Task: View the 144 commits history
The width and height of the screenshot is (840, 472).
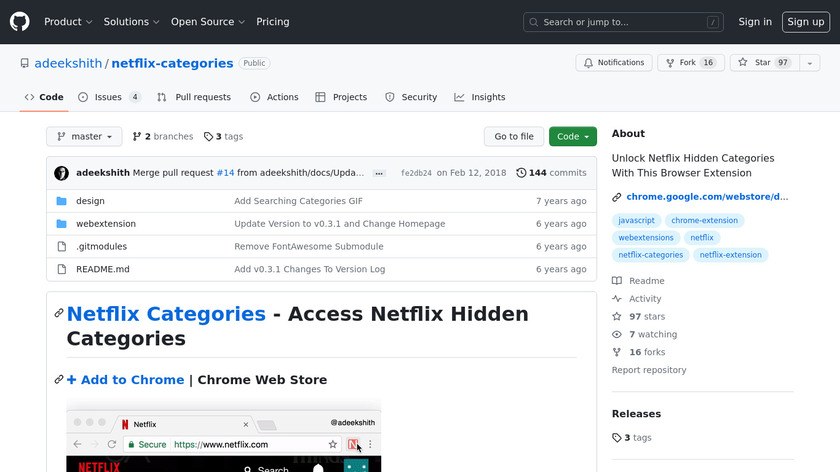Action: click(551, 173)
